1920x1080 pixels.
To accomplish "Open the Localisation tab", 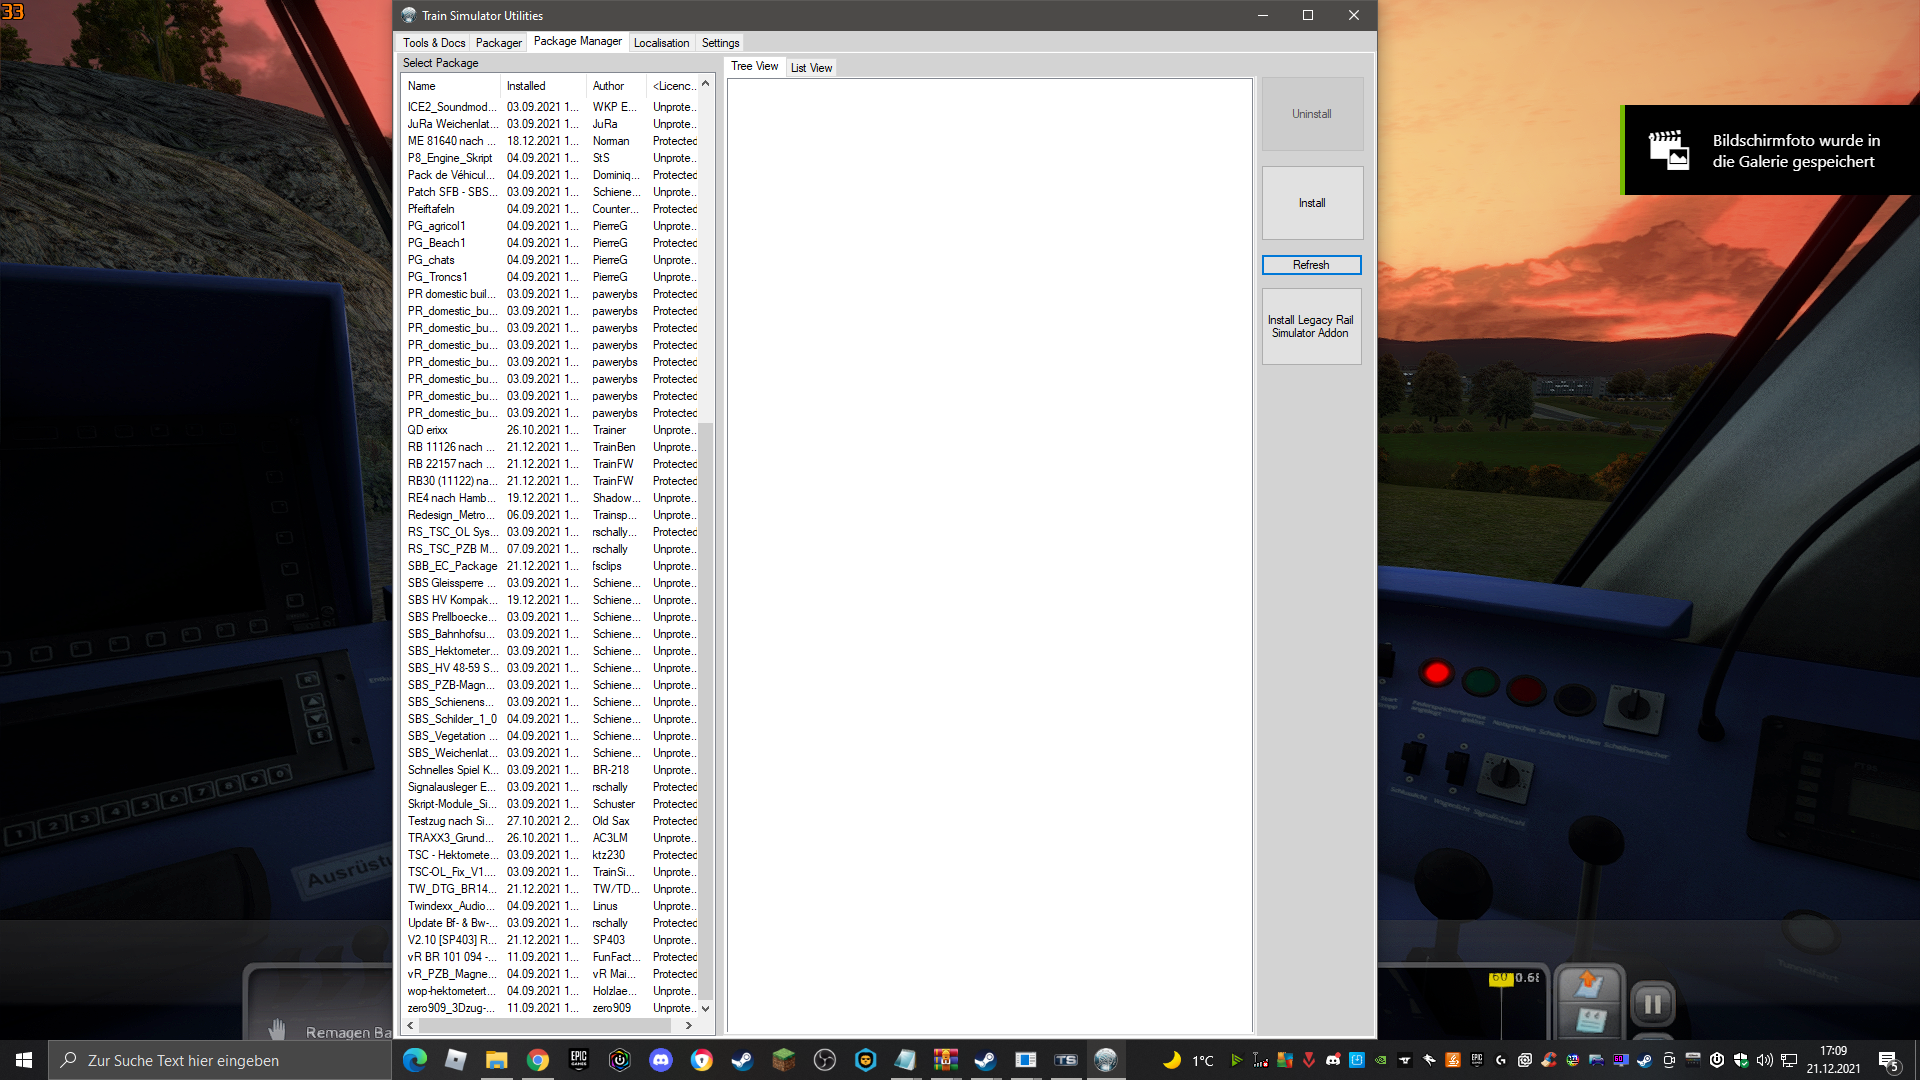I will [661, 43].
